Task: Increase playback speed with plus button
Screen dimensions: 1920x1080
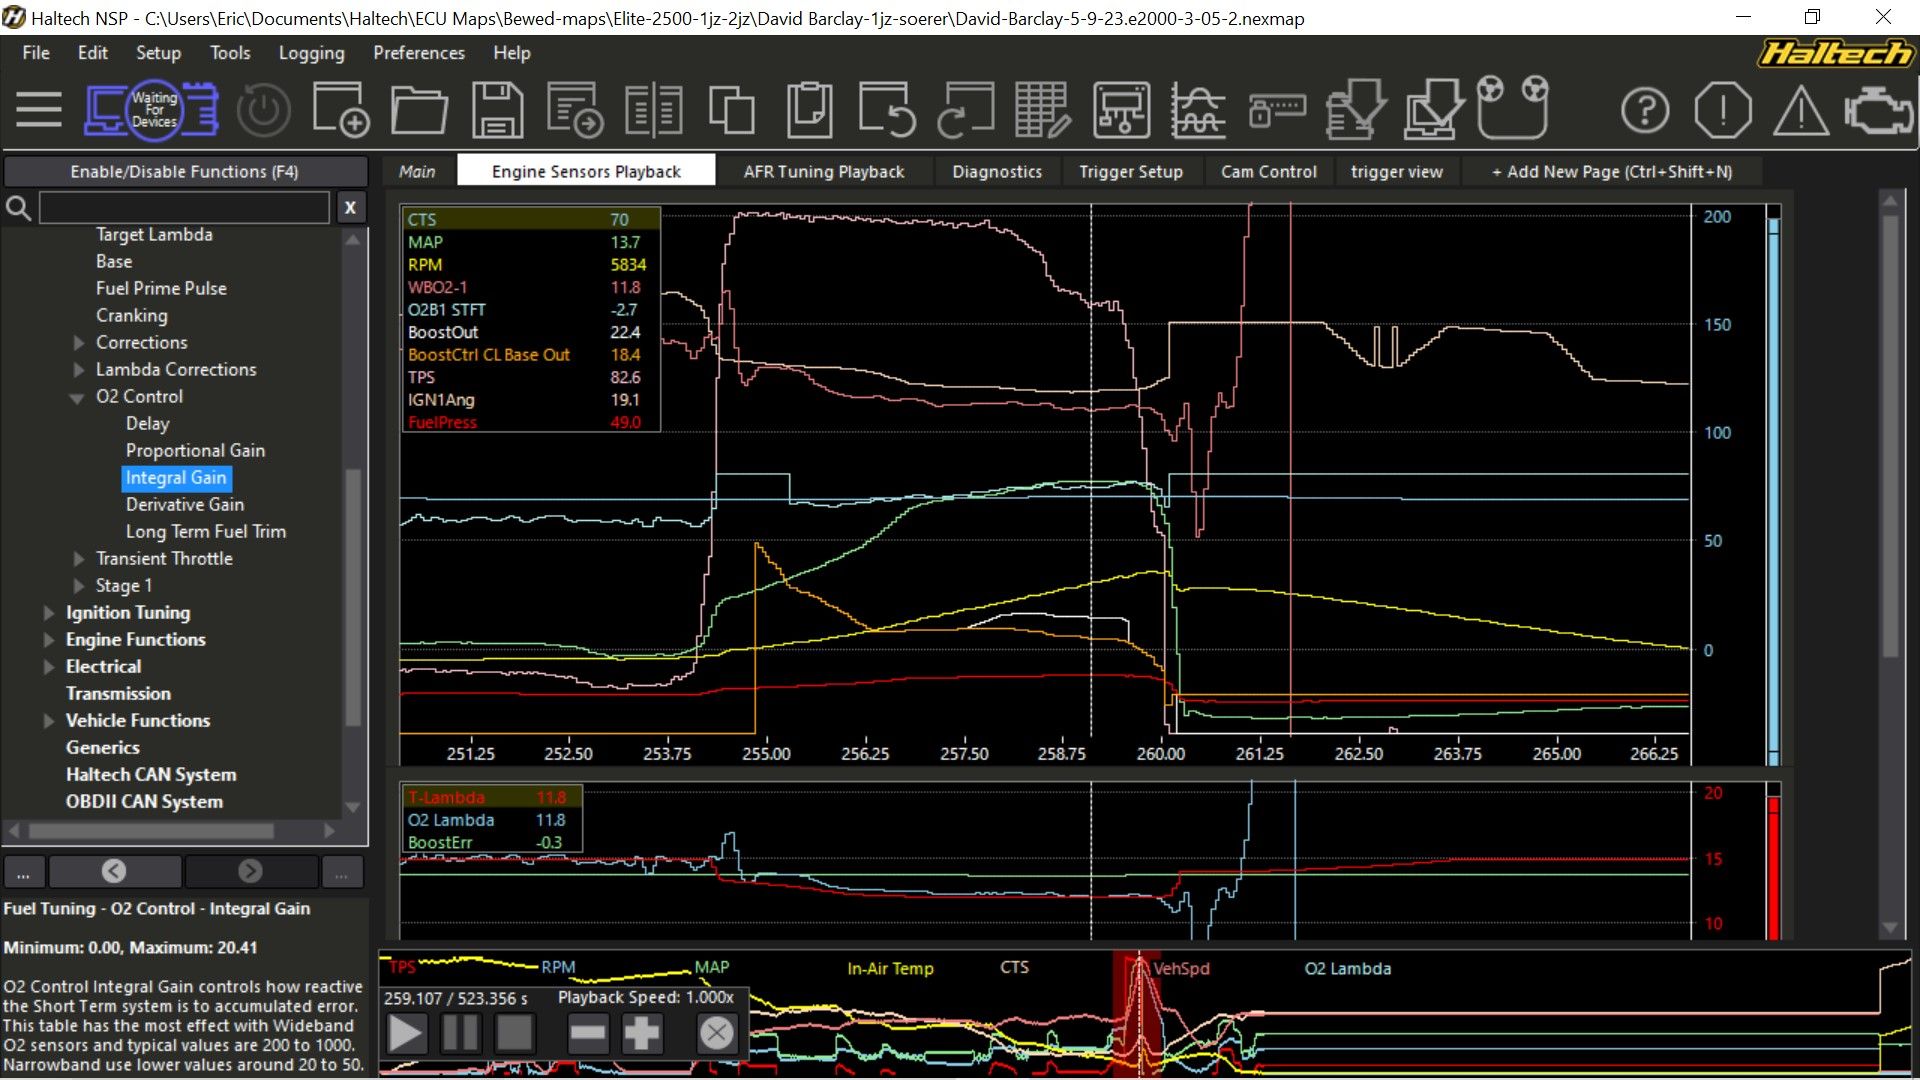Action: tap(641, 1033)
